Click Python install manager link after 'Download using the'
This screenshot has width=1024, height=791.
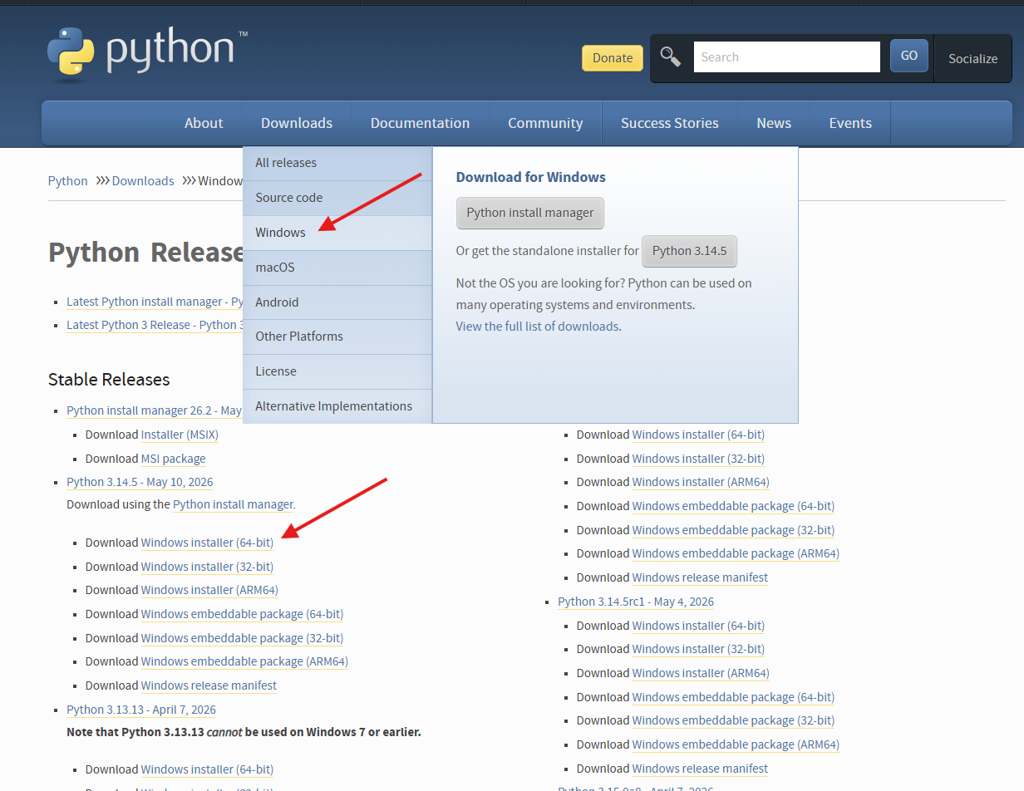click(233, 505)
